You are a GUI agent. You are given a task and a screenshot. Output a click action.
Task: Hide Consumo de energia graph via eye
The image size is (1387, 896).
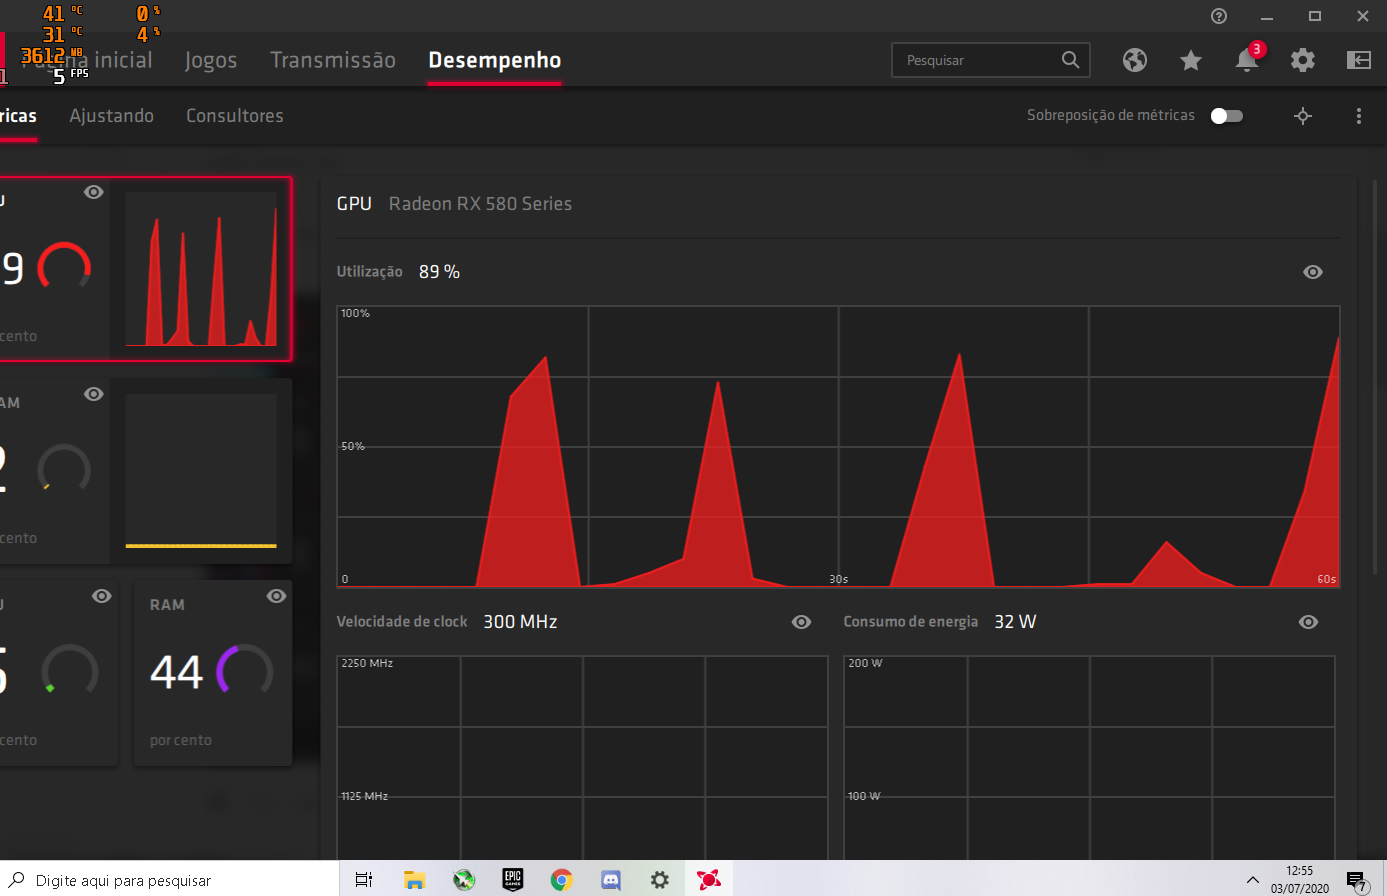pyautogui.click(x=1308, y=622)
